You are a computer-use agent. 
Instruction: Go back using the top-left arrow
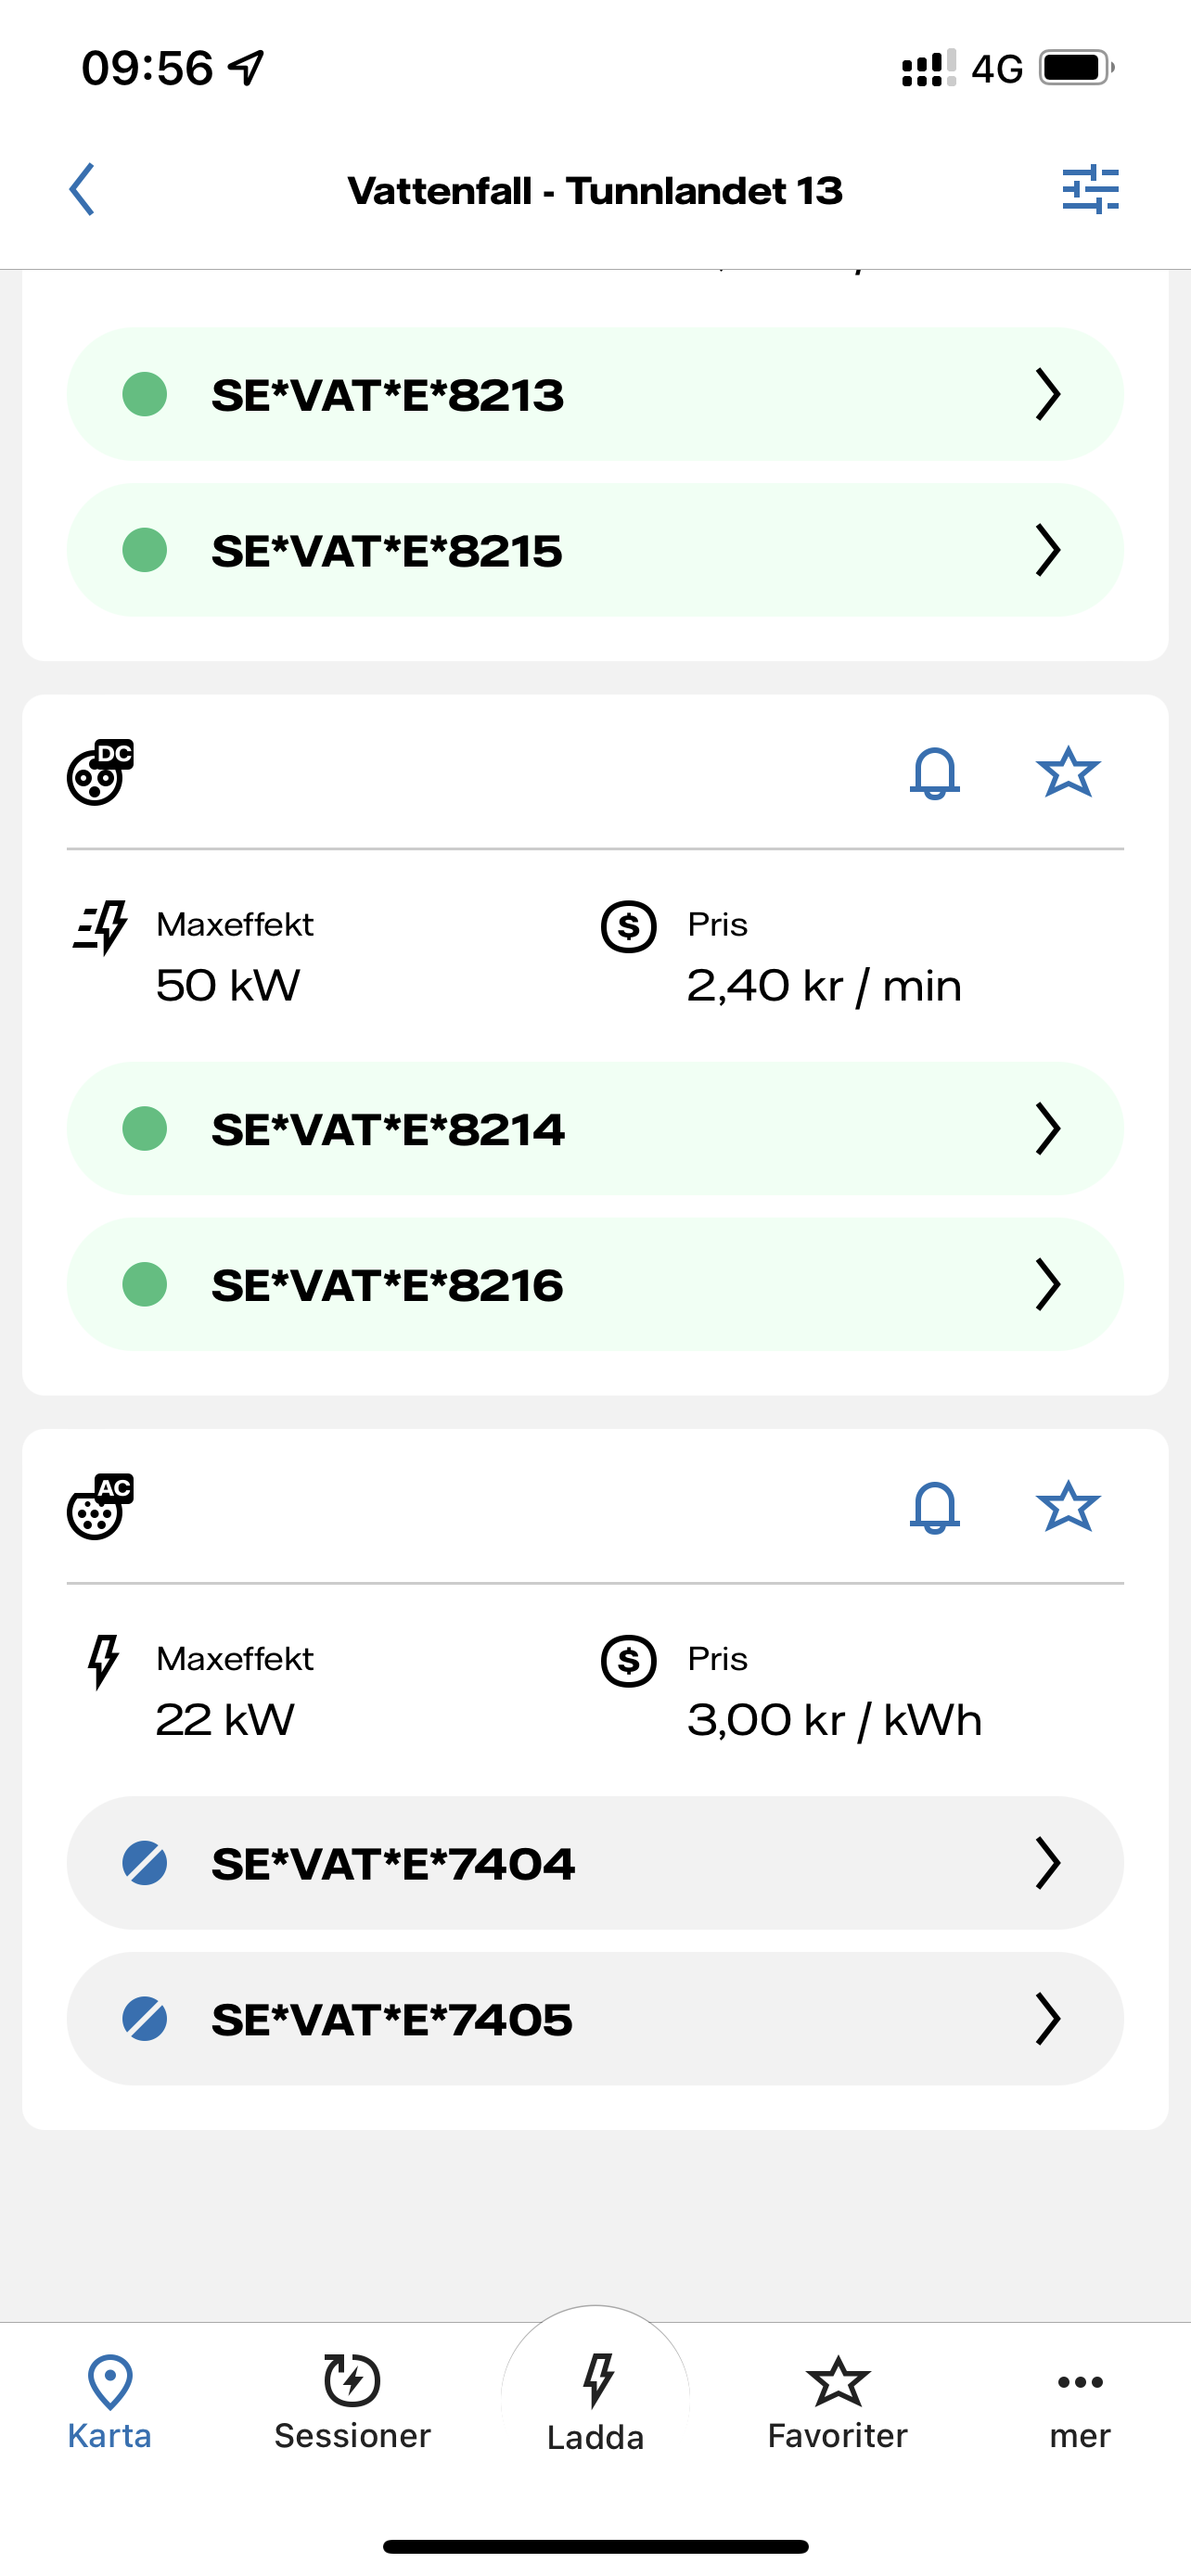(x=82, y=189)
